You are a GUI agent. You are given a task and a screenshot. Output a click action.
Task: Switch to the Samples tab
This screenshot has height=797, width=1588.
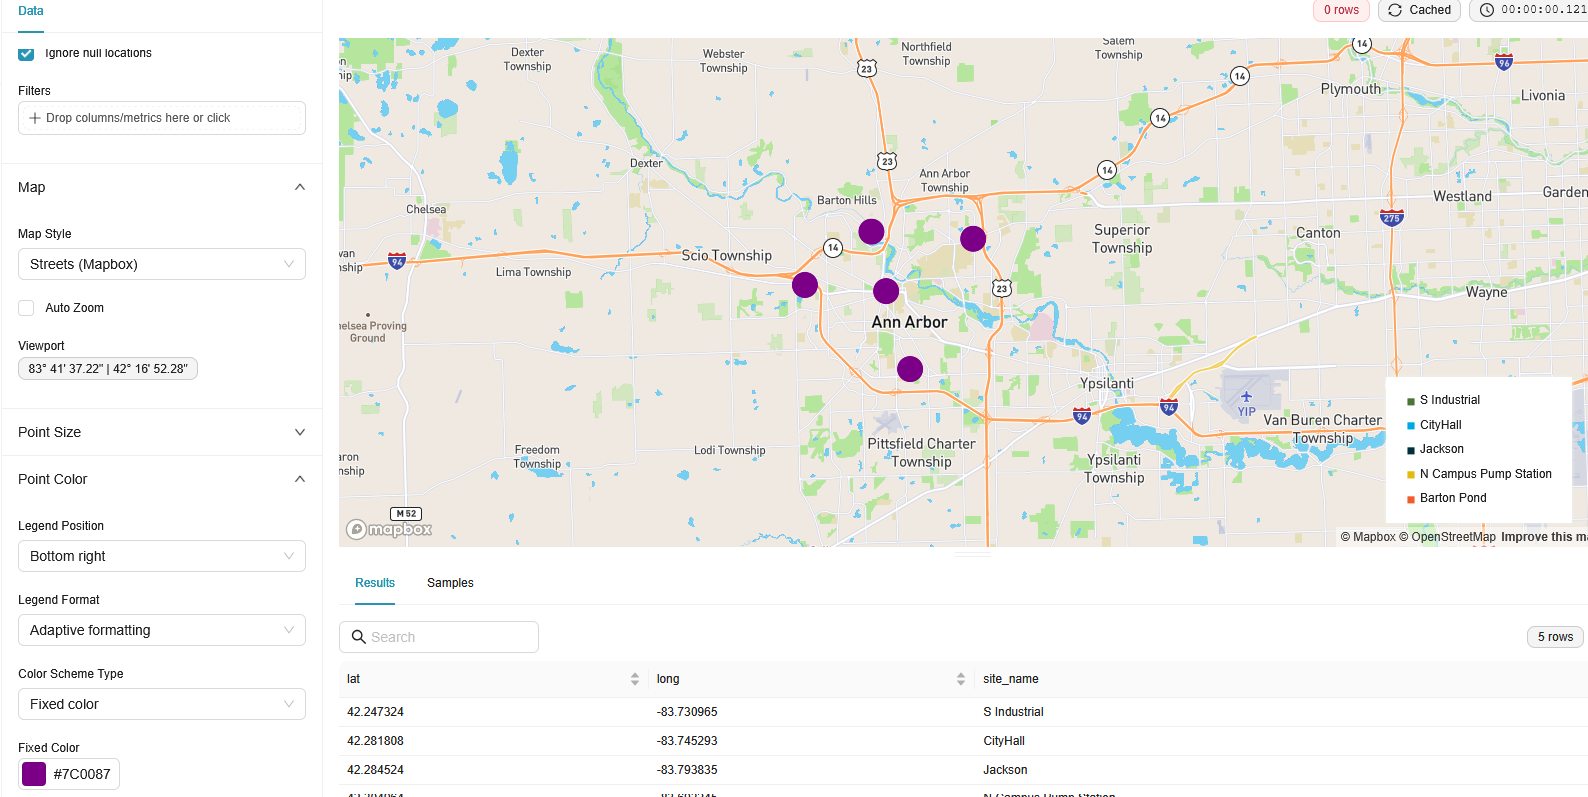[x=450, y=583]
